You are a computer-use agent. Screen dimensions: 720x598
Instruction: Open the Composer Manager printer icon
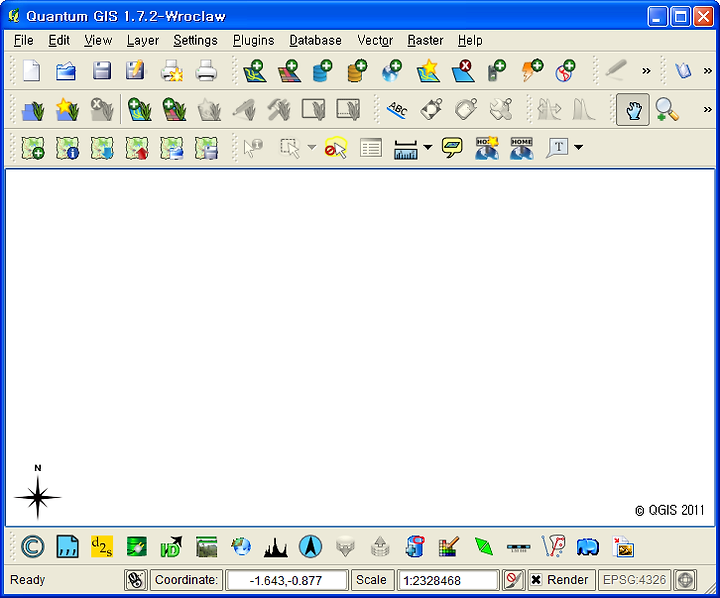coord(206,71)
